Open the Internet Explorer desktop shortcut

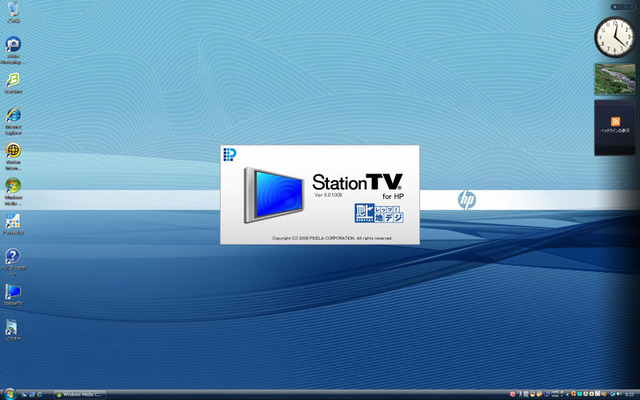click(x=13, y=121)
